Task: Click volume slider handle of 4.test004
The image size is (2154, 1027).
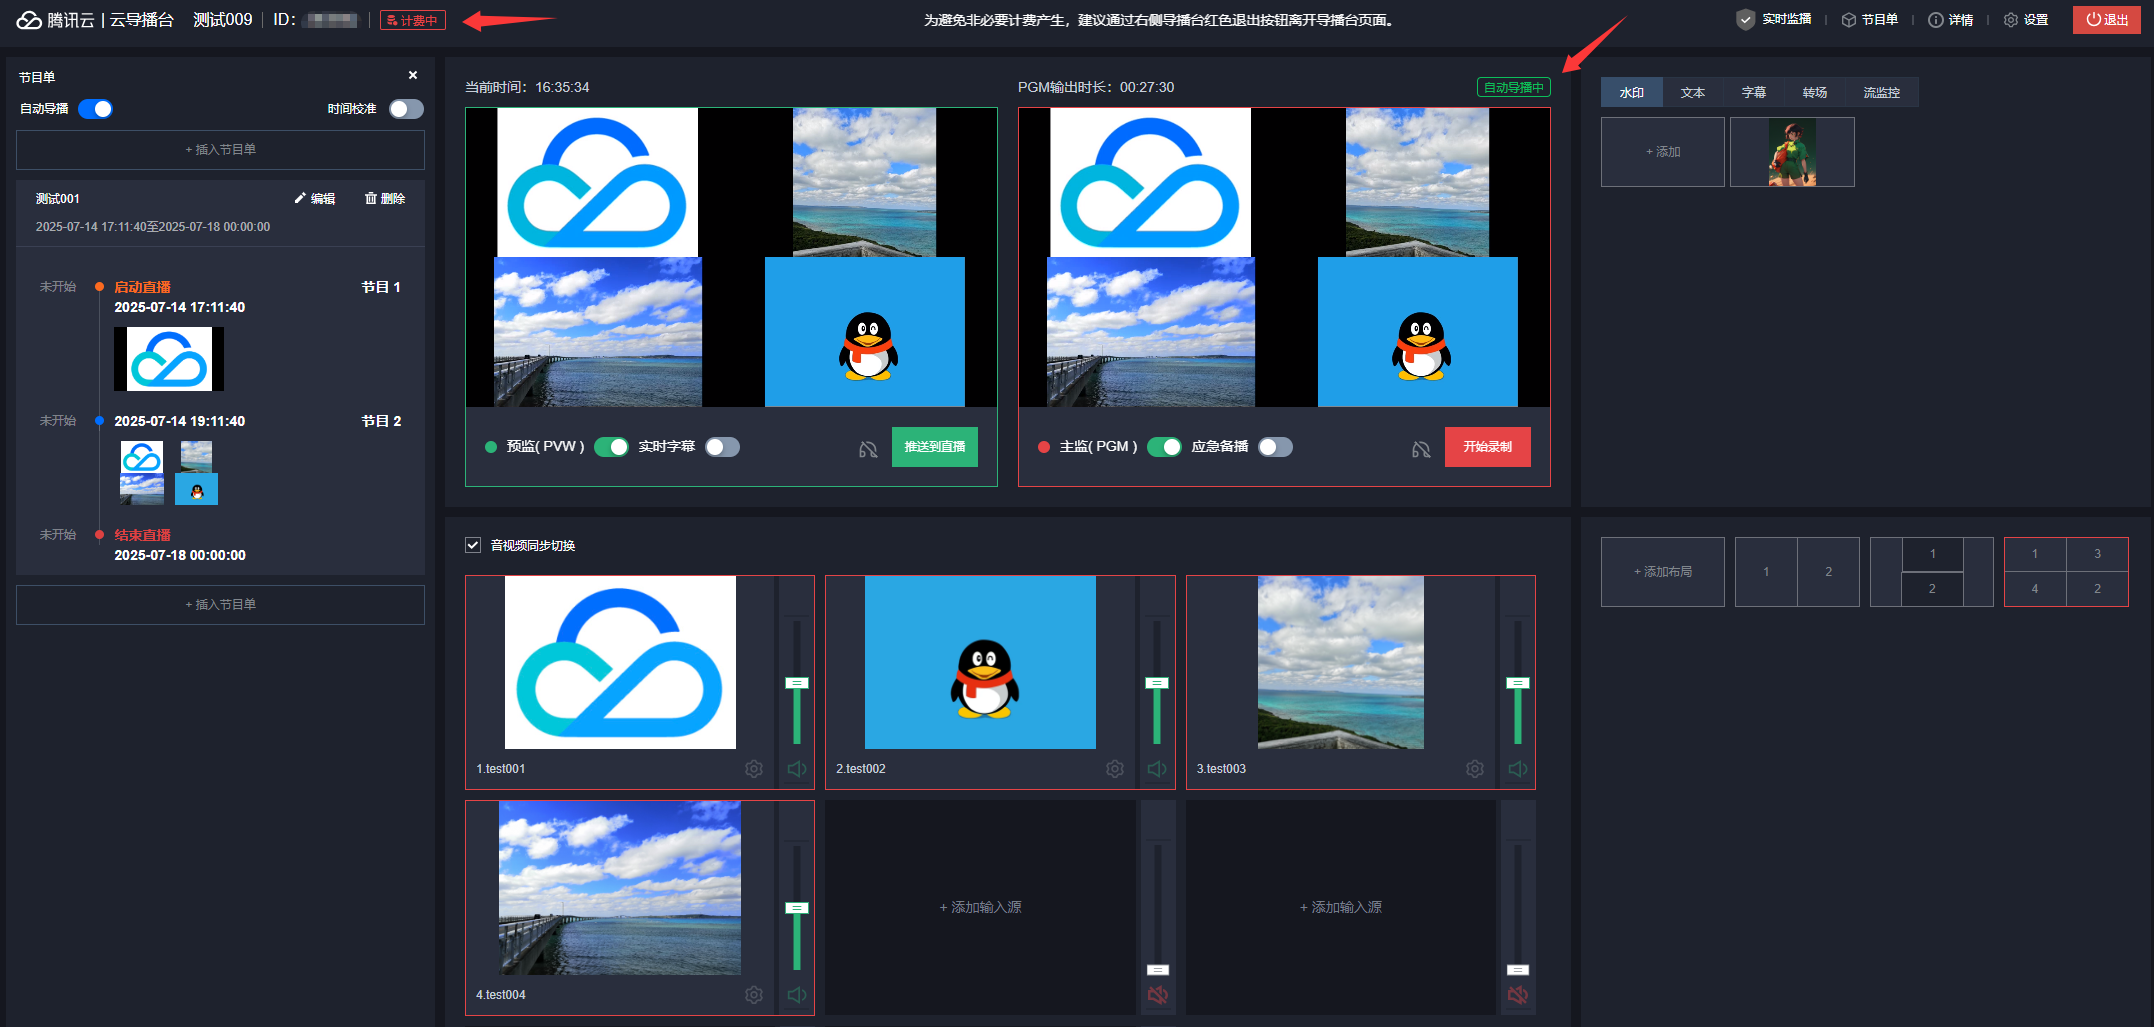Action: point(797,908)
